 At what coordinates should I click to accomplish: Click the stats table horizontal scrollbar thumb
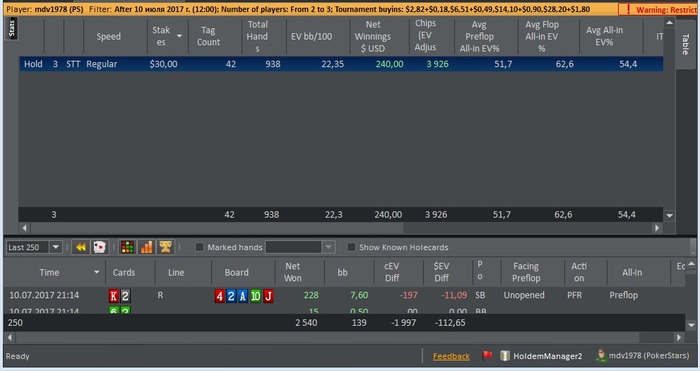pos(217,228)
